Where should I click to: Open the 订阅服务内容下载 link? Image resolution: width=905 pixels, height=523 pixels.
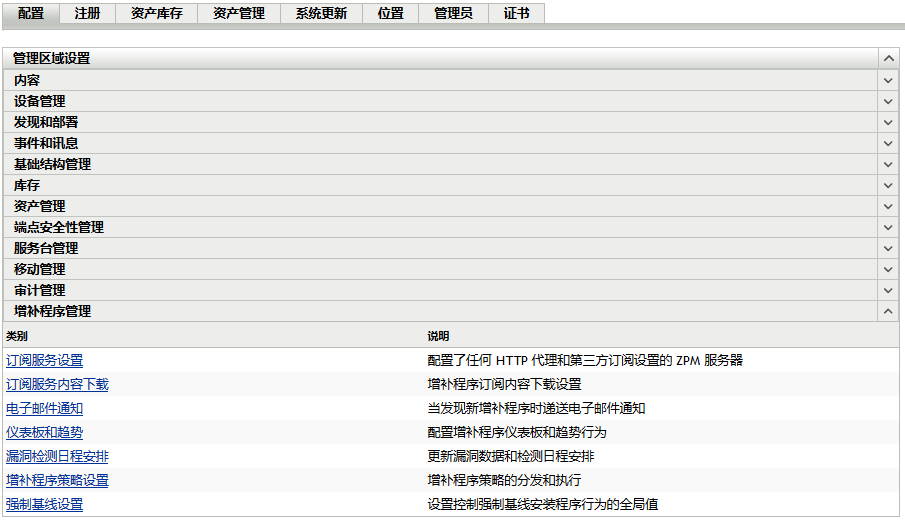57,384
